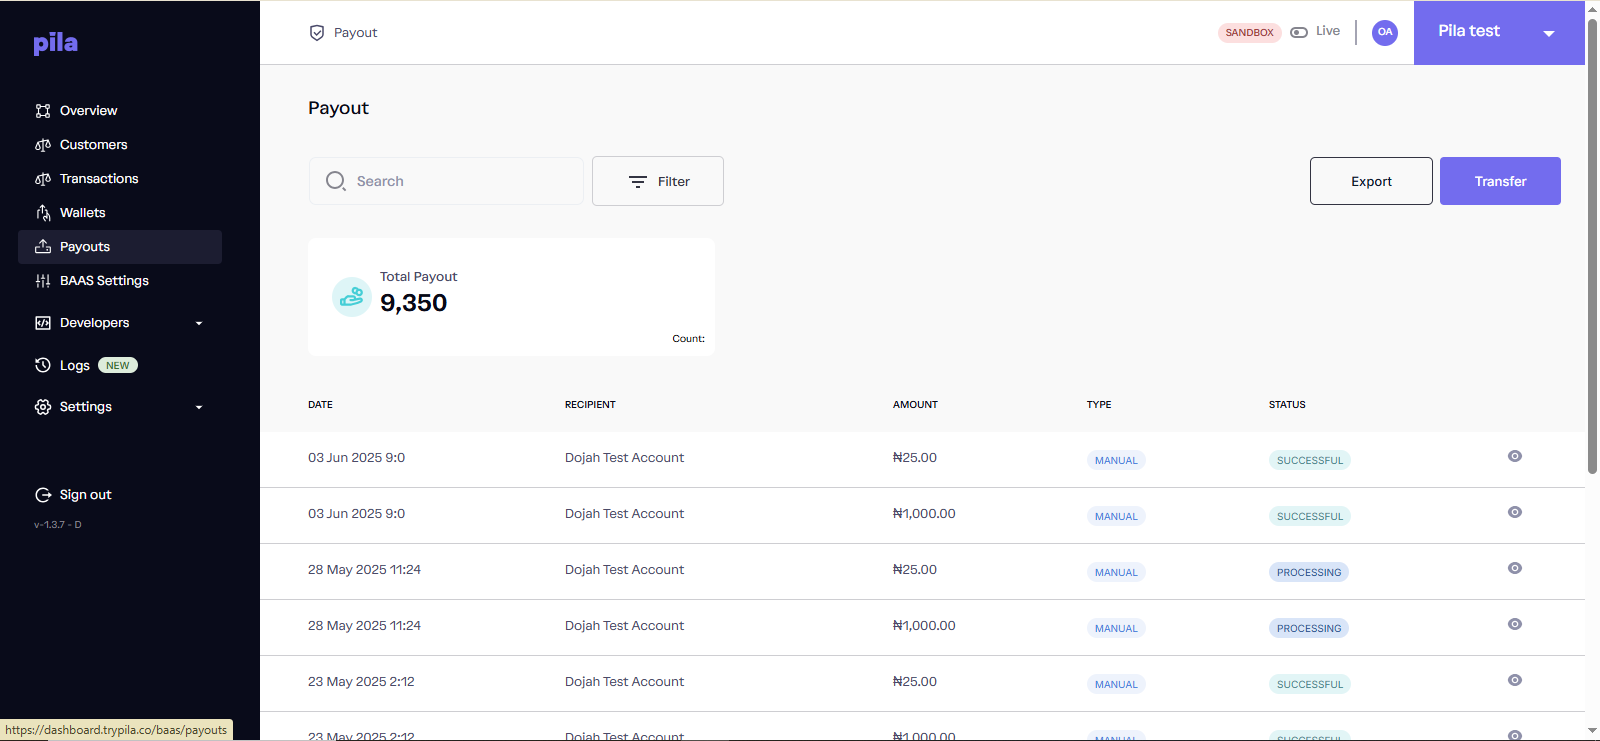The height and width of the screenshot is (741, 1600).
Task: Click the AMOUNT column header
Action: 915,405
